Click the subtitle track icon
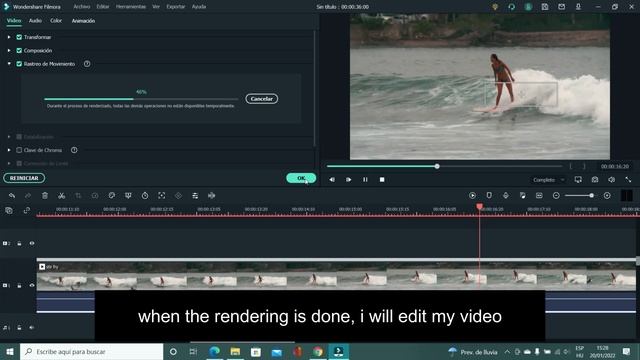The height and width of the screenshot is (360, 640). click(539, 196)
